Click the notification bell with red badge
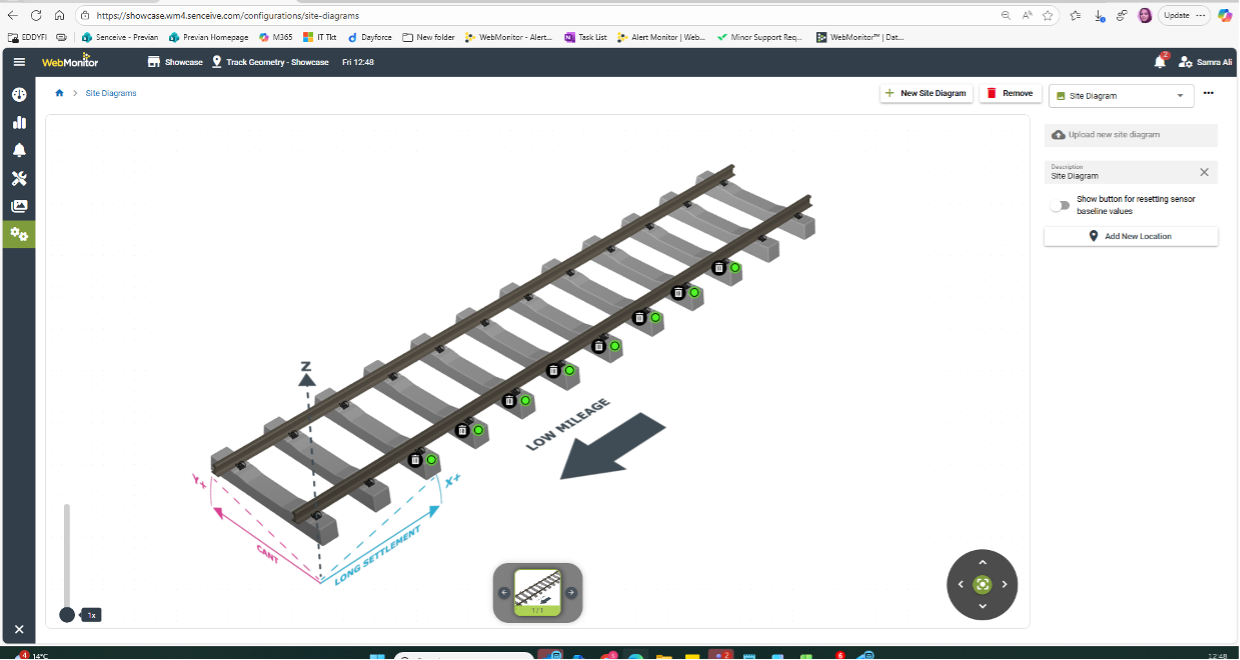The image size is (1240, 660). click(1160, 62)
